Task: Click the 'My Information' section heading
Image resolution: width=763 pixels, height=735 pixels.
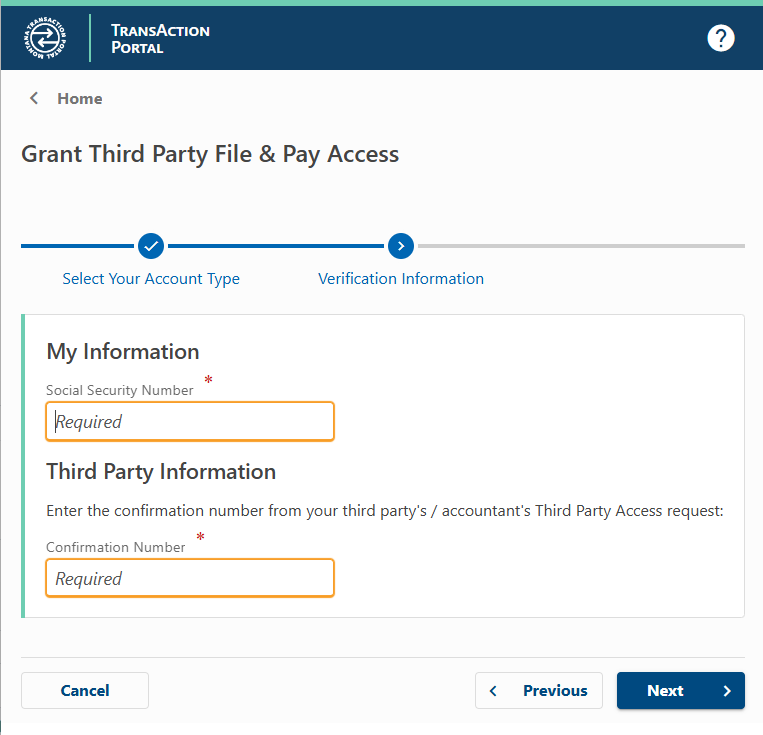Action: 123,352
